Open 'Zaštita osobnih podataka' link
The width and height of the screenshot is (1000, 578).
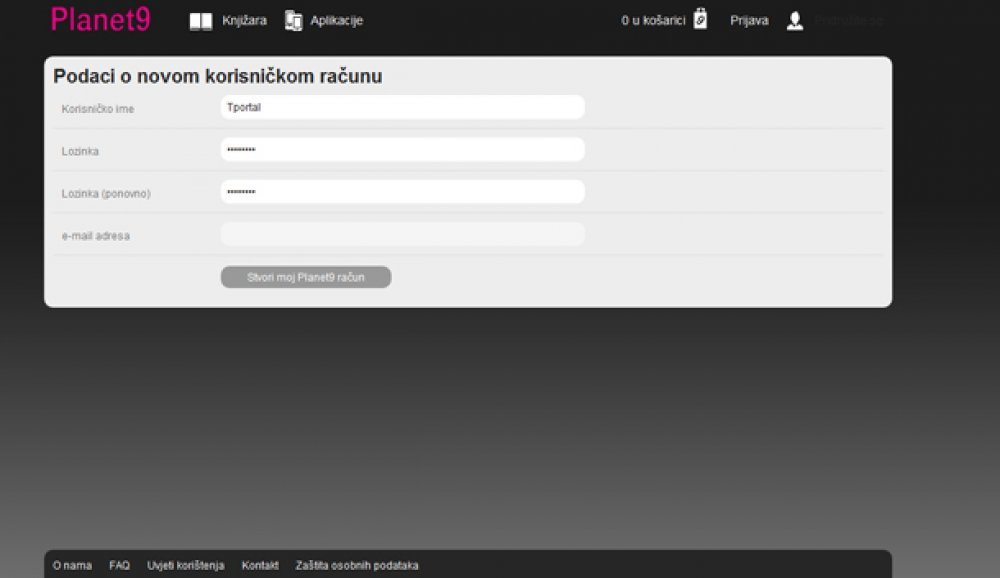[x=357, y=565]
